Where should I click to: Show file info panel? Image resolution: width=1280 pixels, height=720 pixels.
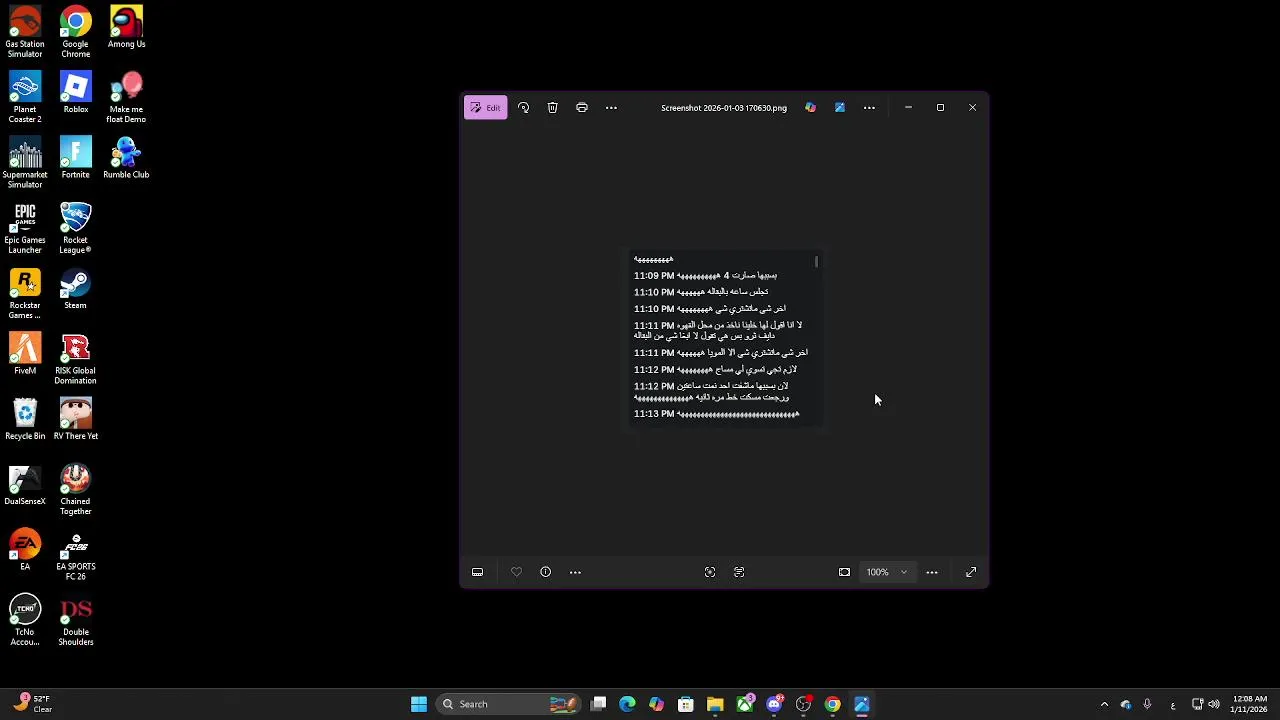point(546,572)
